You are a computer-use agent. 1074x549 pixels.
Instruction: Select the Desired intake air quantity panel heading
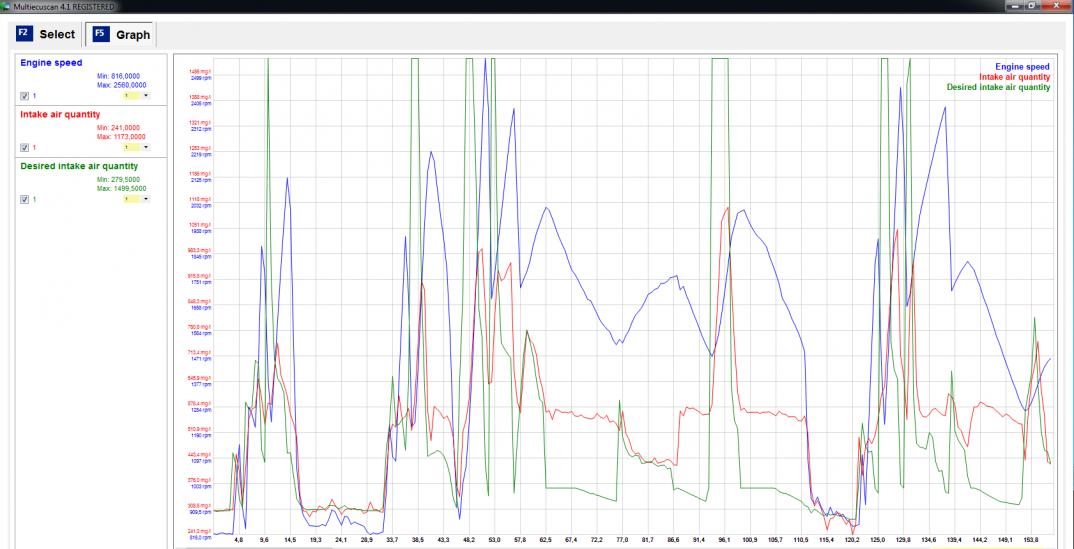tap(79, 166)
